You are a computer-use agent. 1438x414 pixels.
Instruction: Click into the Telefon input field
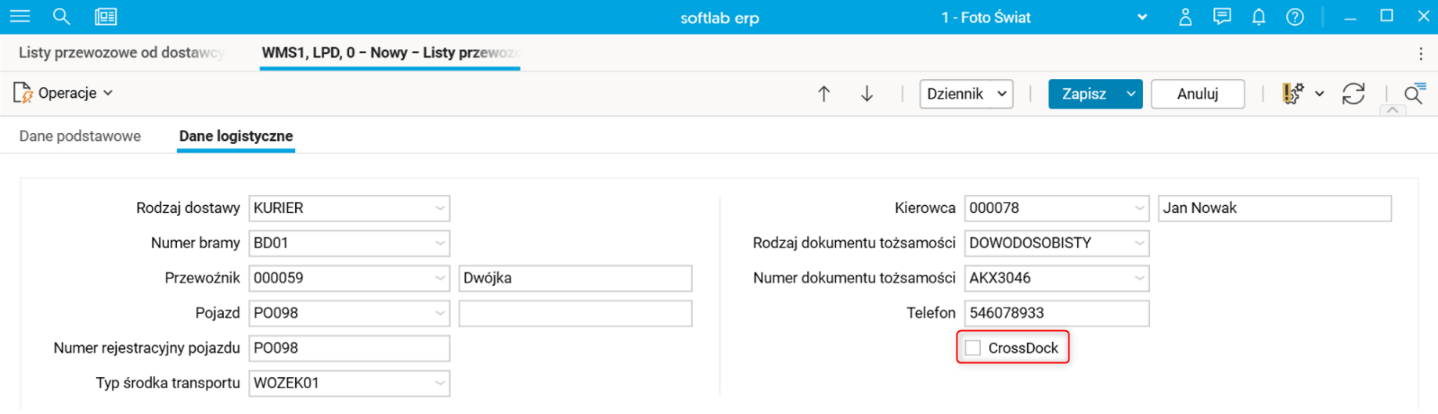point(1056,313)
